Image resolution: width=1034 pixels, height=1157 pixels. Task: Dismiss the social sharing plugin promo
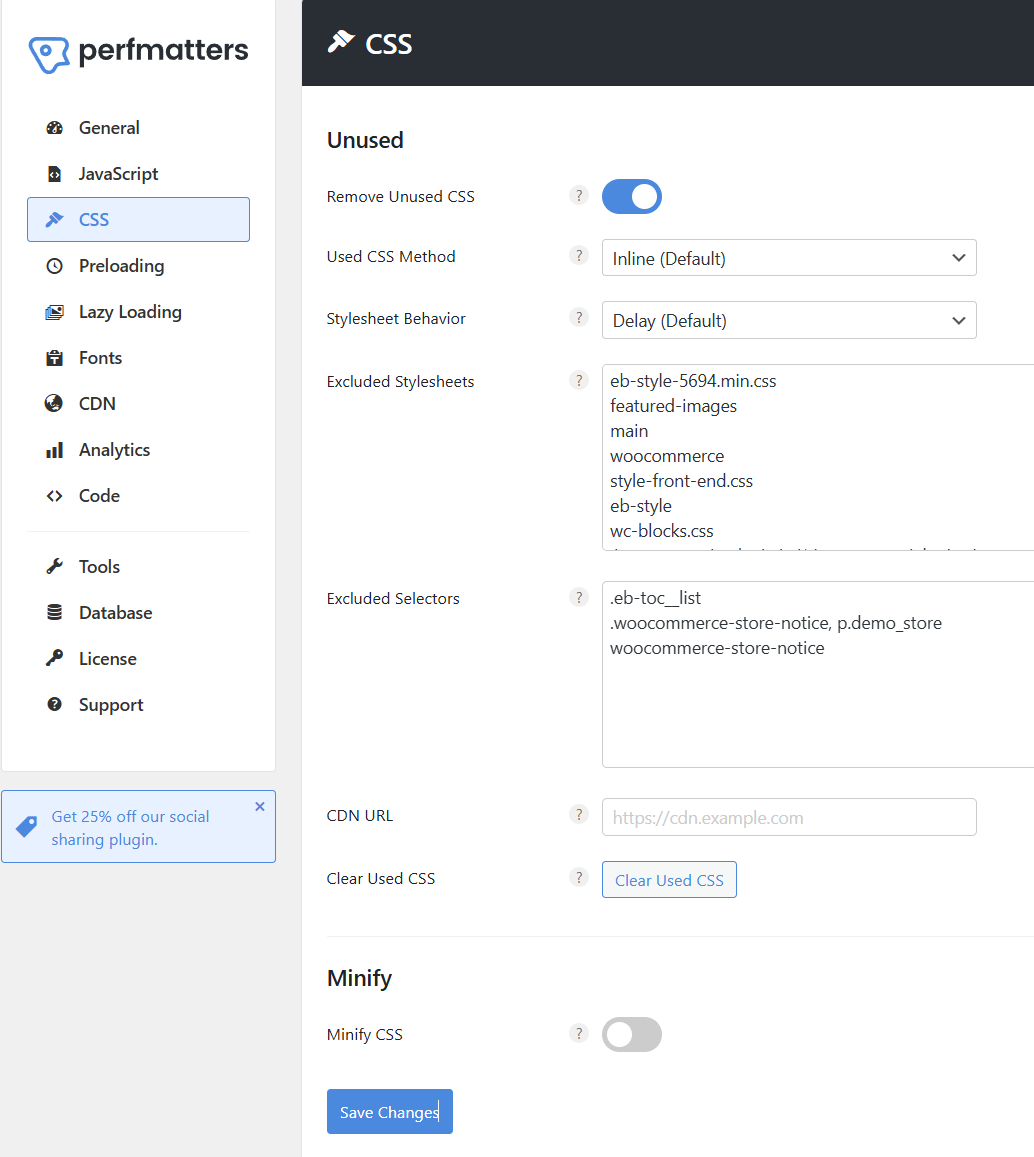coord(260,806)
